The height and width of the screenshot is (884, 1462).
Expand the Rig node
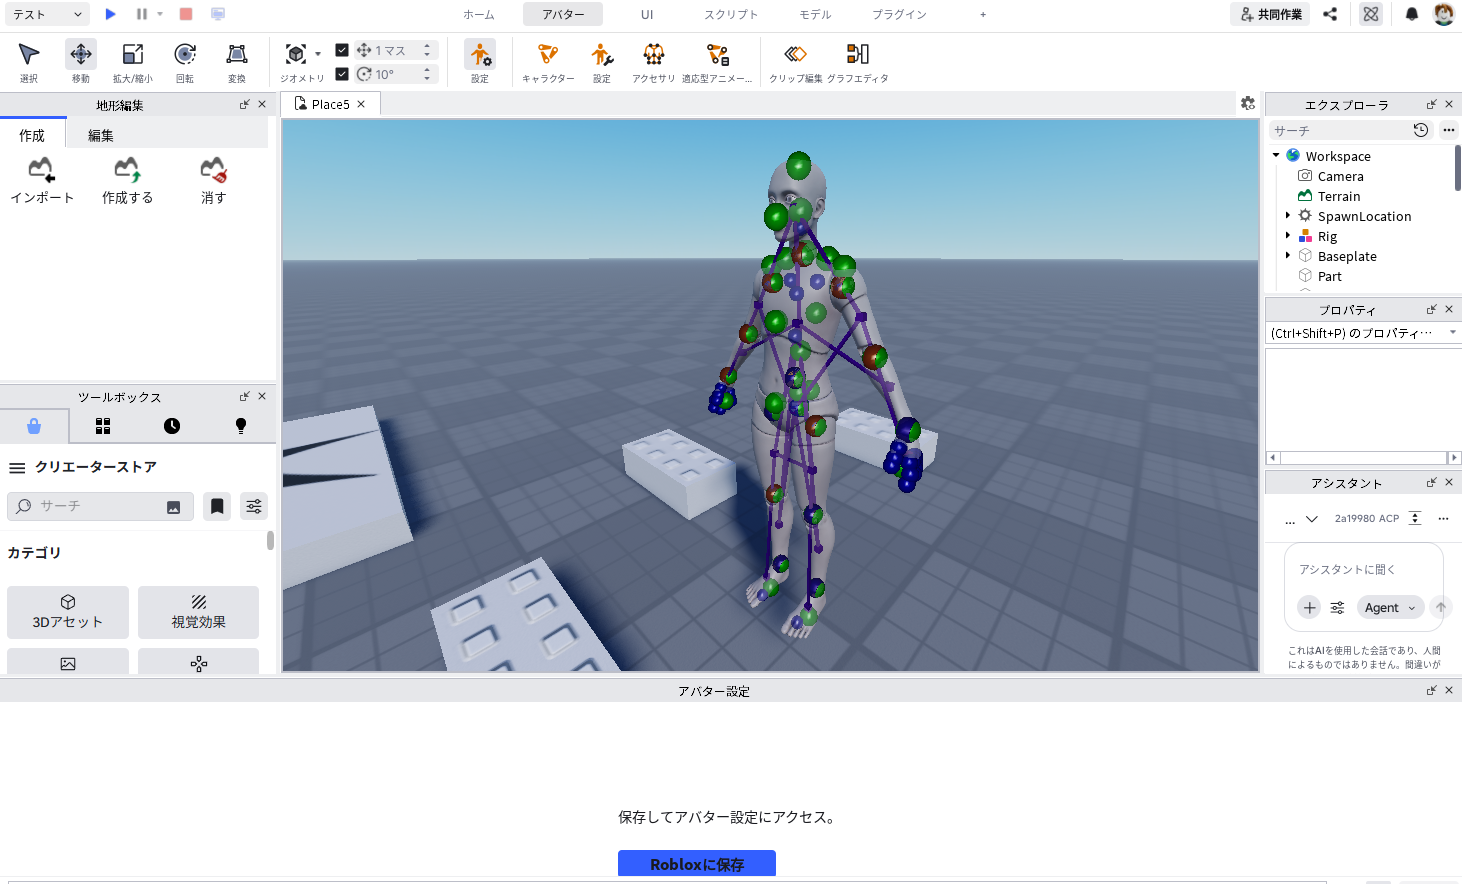(1288, 235)
